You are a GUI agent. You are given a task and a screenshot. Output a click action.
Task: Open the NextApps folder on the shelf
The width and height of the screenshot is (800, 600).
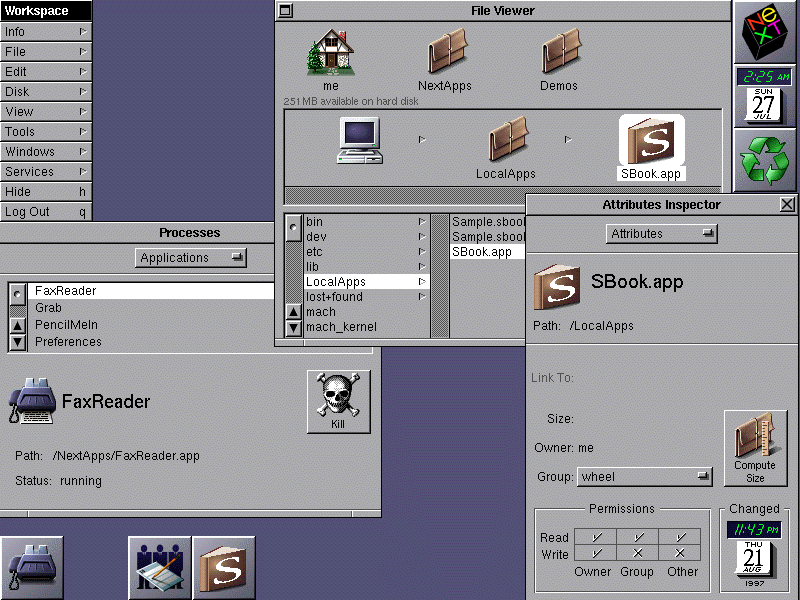point(446,51)
